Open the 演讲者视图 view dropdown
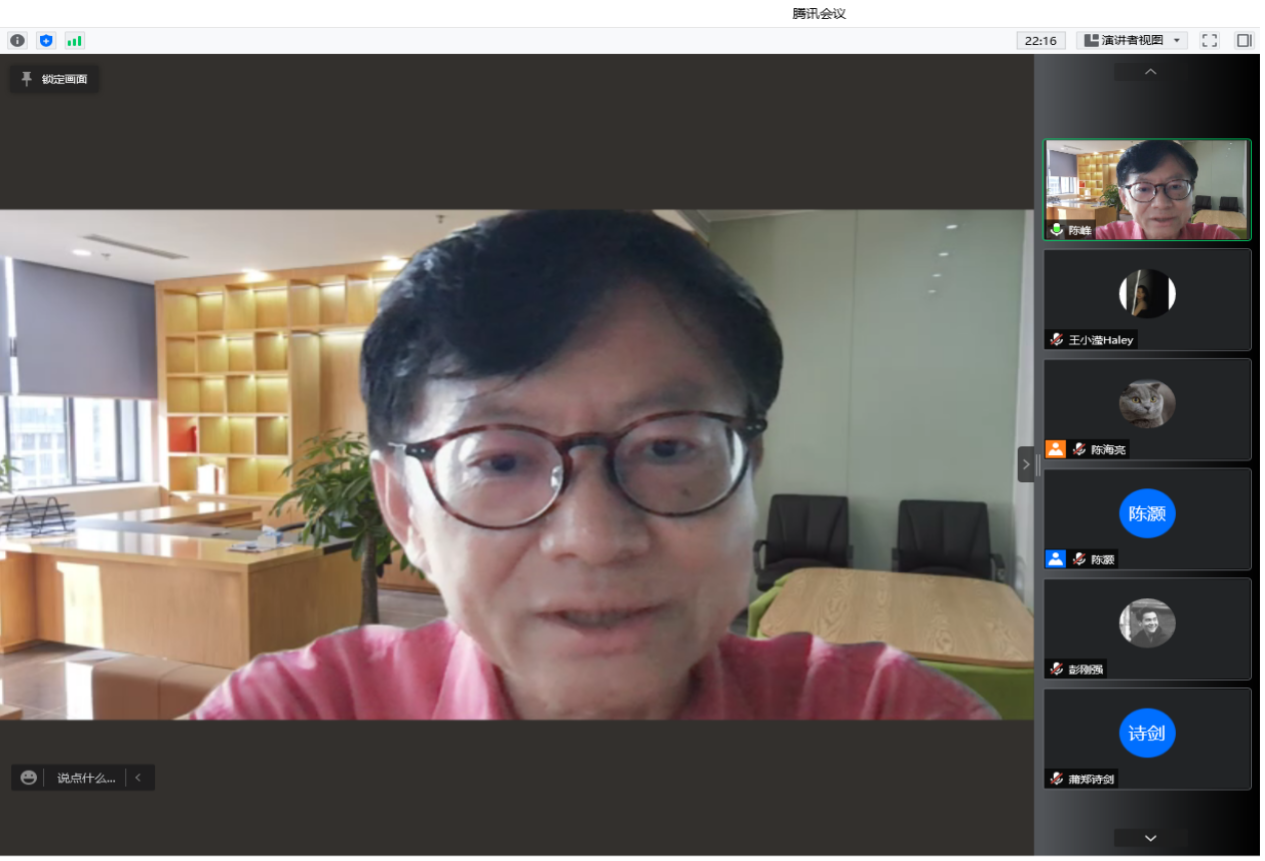The height and width of the screenshot is (861, 1265). [x=1132, y=41]
